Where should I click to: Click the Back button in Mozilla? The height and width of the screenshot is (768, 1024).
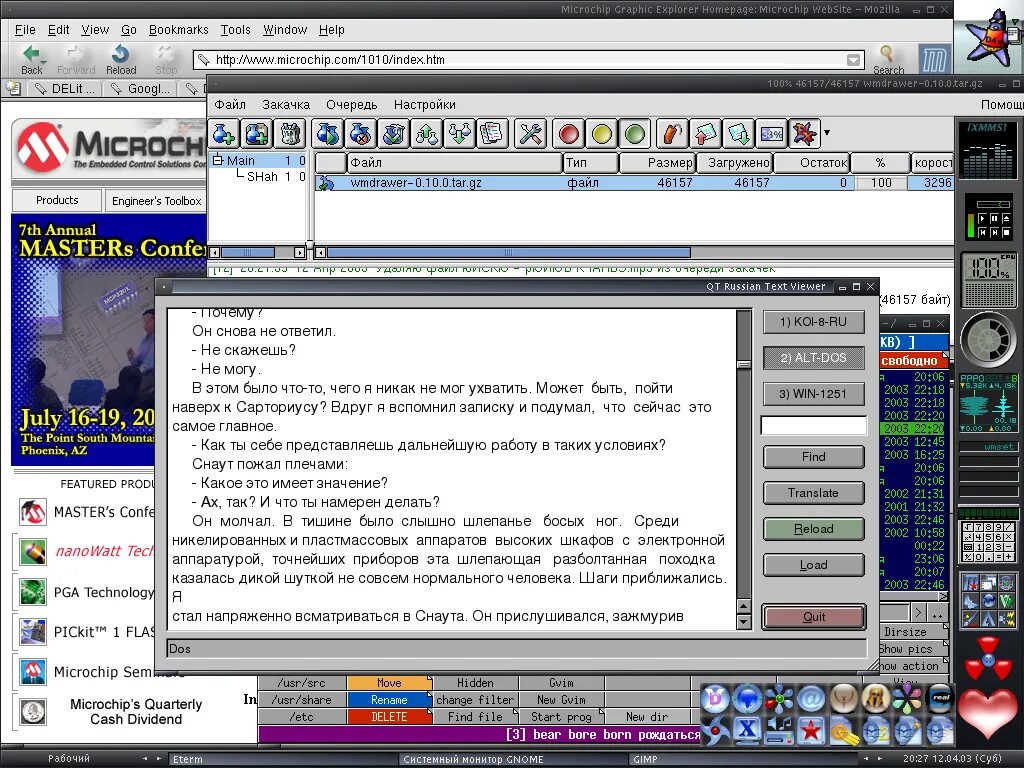31,60
